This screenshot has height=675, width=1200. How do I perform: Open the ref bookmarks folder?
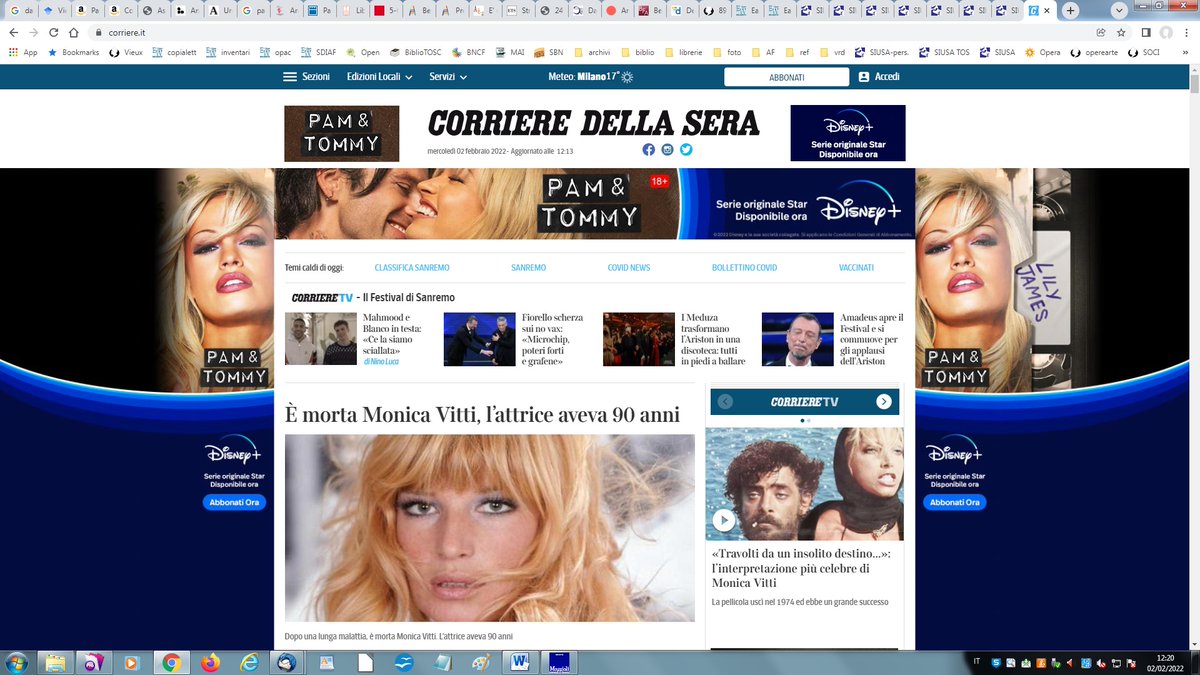(x=796, y=52)
